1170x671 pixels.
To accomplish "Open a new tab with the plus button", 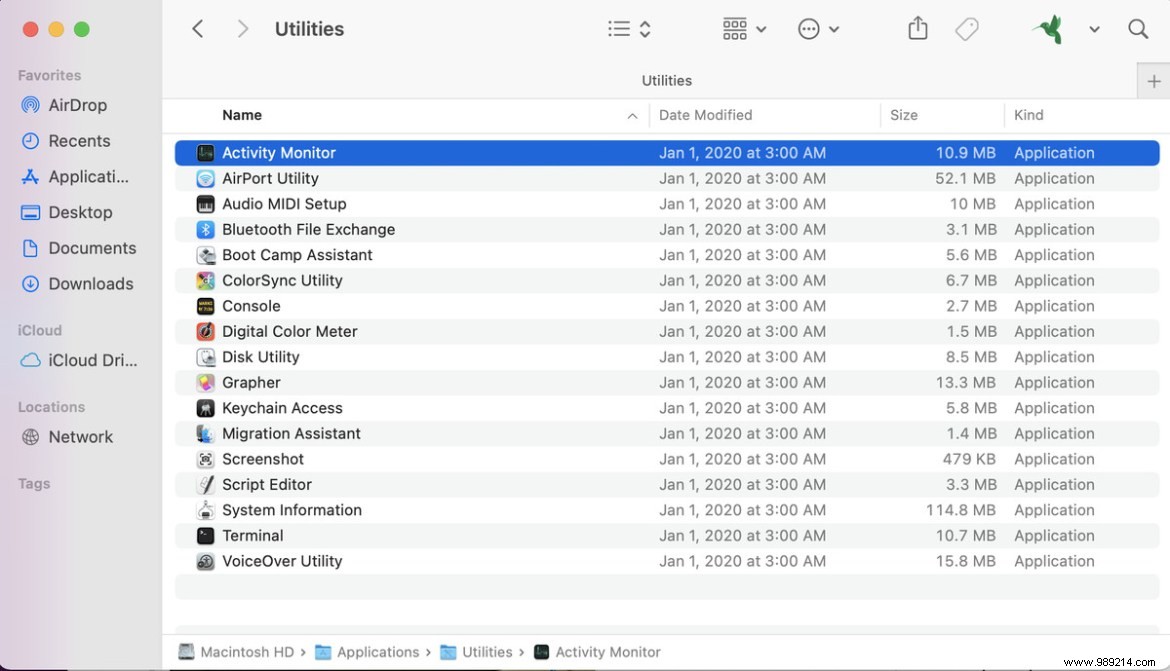I will [x=1154, y=80].
